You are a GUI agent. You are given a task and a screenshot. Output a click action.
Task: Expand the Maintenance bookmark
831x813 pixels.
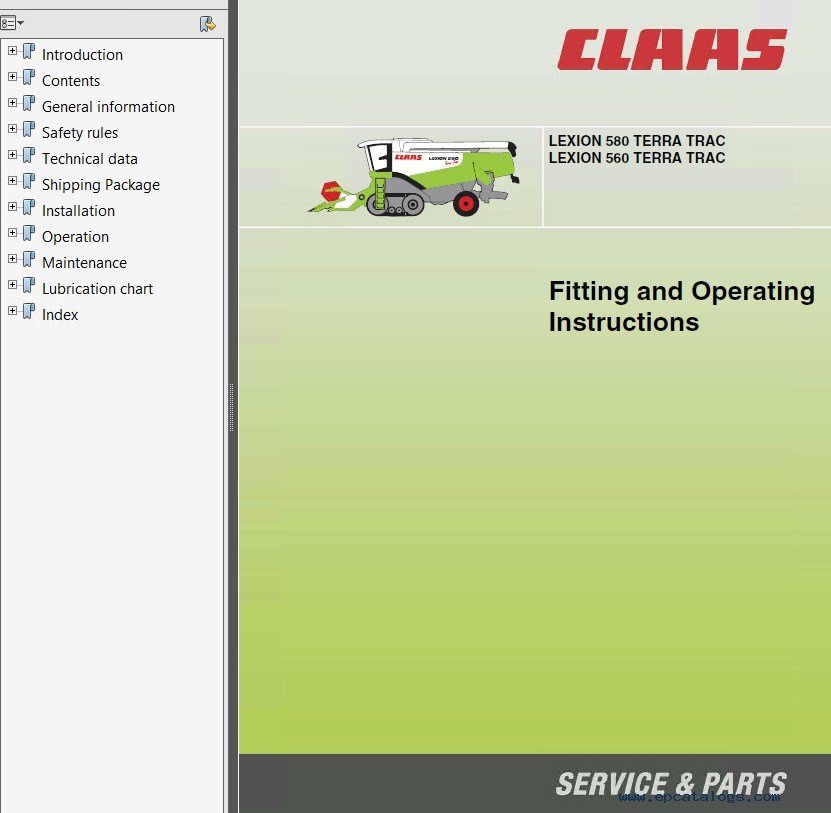point(12,259)
